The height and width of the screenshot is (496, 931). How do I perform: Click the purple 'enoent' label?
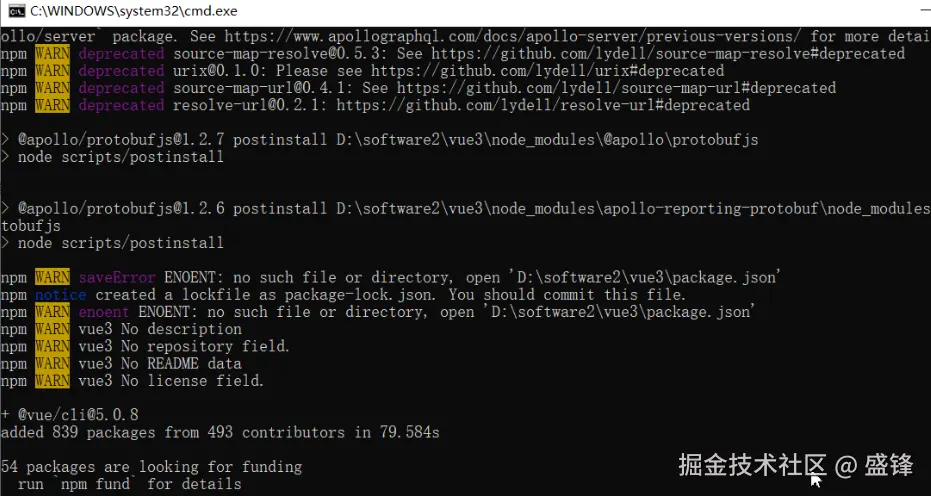[103, 312]
